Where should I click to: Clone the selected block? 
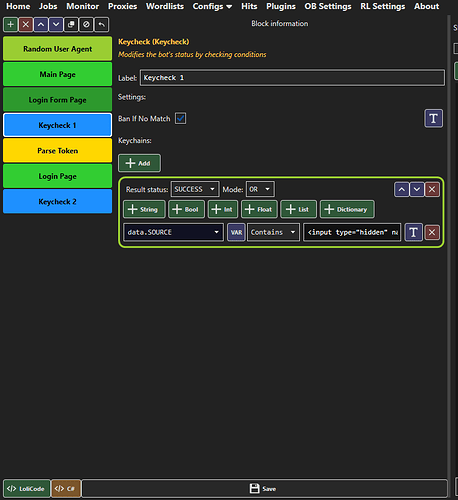[71, 25]
